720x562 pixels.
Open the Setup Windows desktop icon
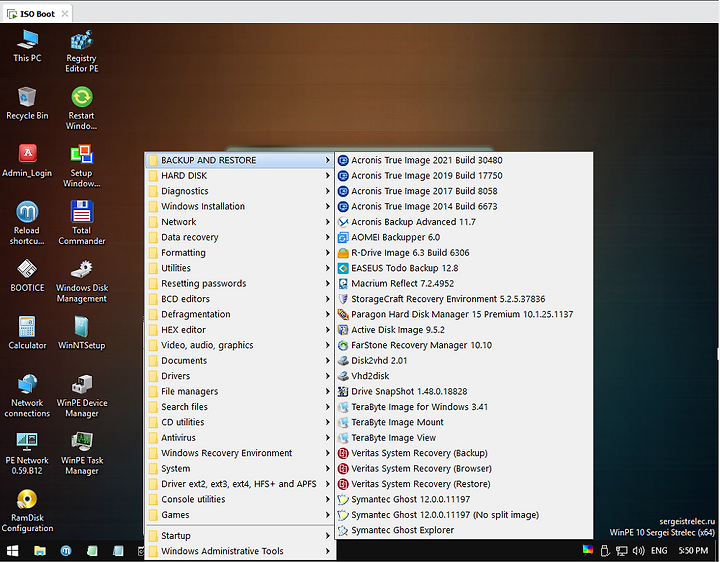pos(82,166)
